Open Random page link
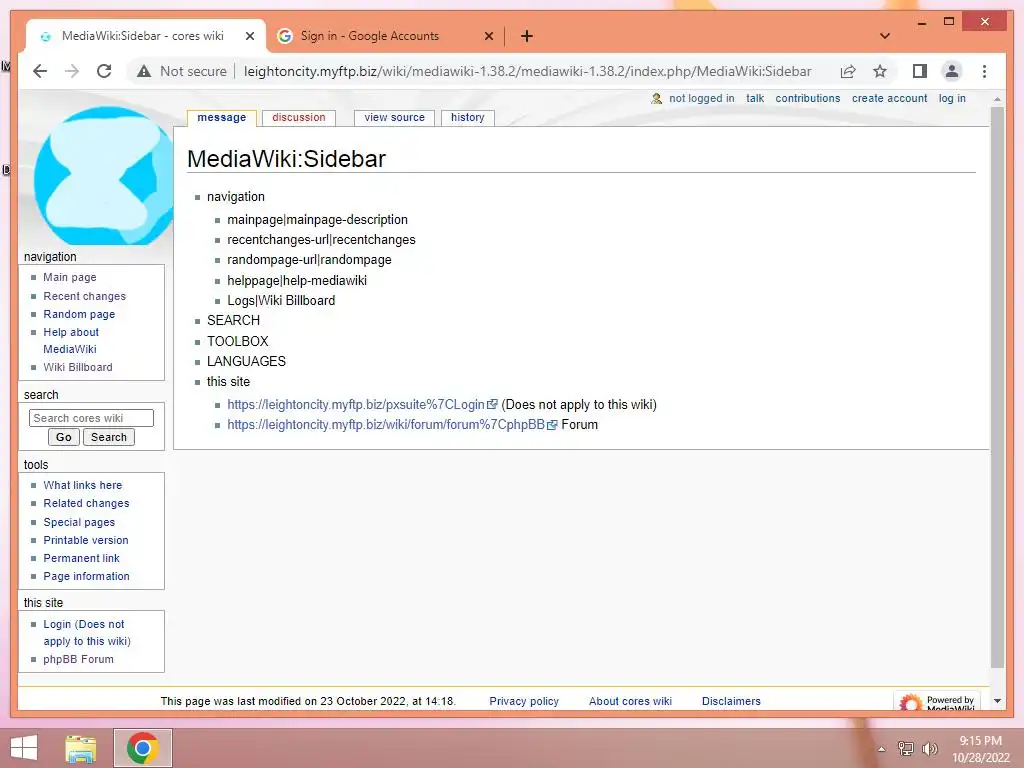 coord(79,314)
